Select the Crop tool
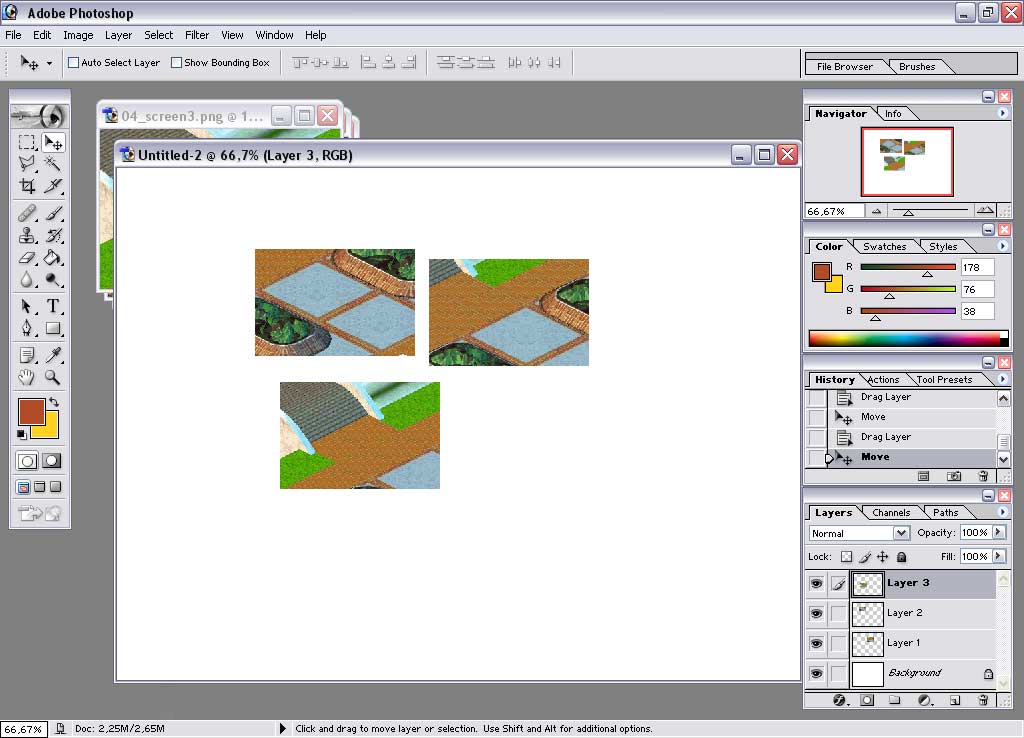 click(27, 186)
